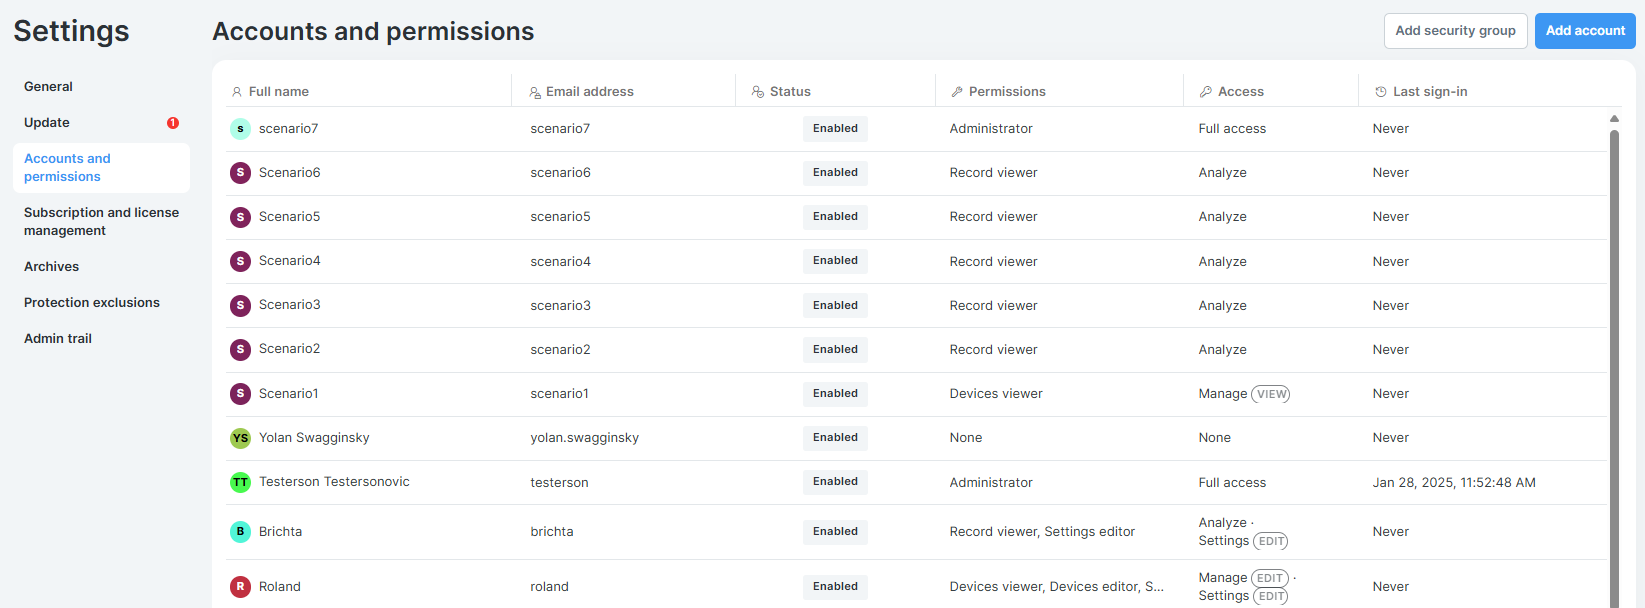Click the Scenario4 avatar icon
1645x608 pixels.
(x=240, y=261)
